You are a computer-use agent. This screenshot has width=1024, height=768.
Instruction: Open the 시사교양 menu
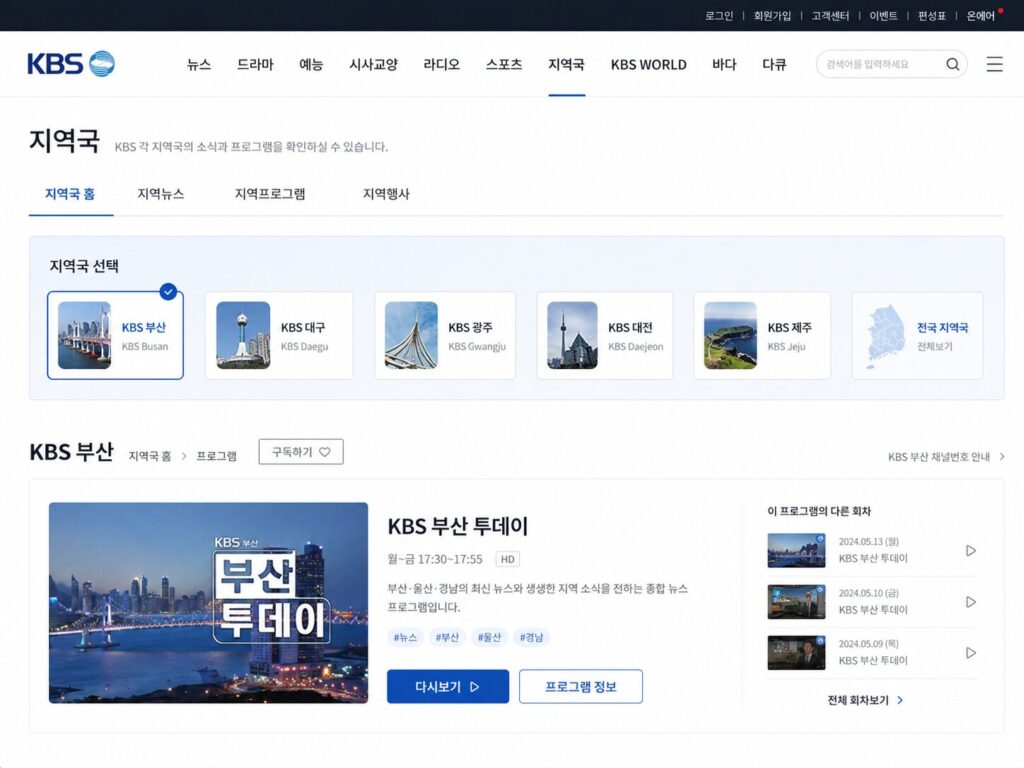pyautogui.click(x=373, y=64)
